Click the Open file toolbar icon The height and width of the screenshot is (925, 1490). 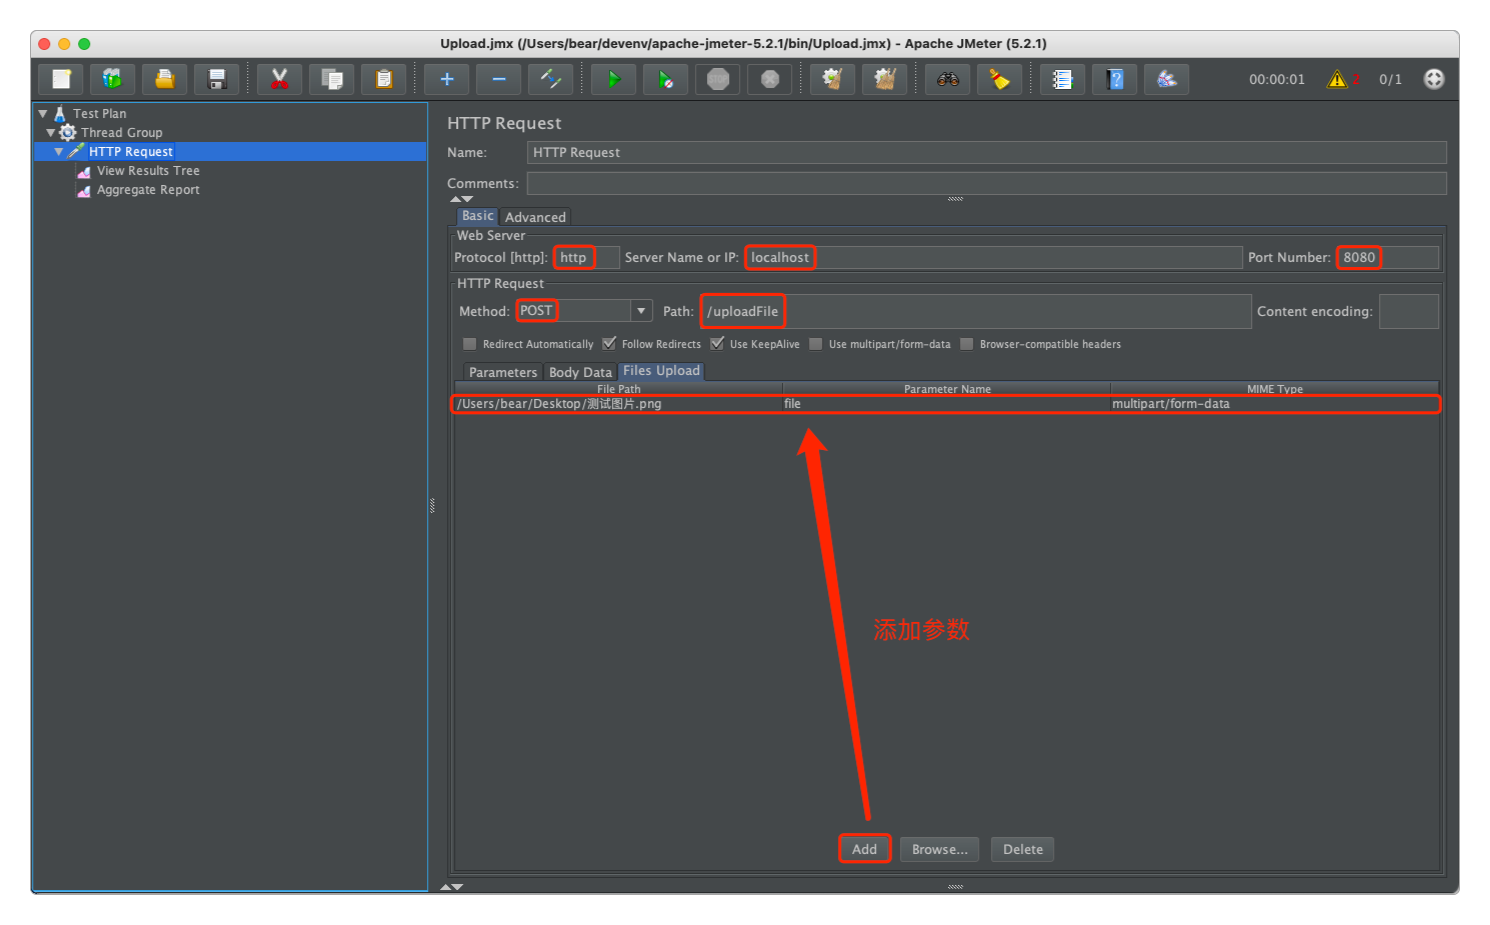pyautogui.click(x=165, y=79)
